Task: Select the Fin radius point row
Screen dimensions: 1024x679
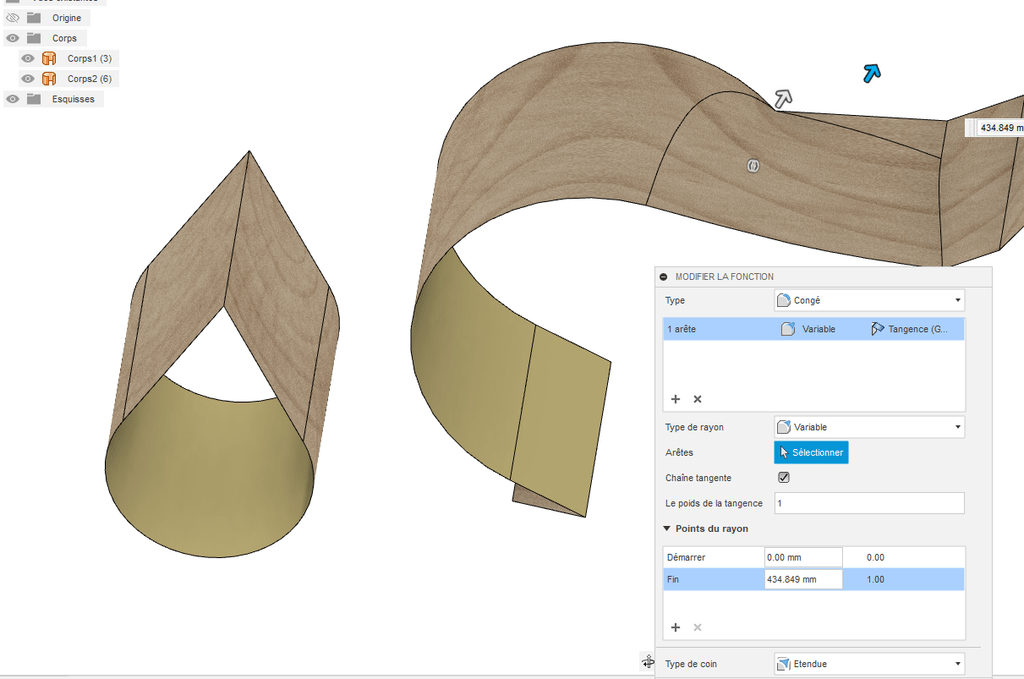Action: pyautogui.click(x=814, y=579)
